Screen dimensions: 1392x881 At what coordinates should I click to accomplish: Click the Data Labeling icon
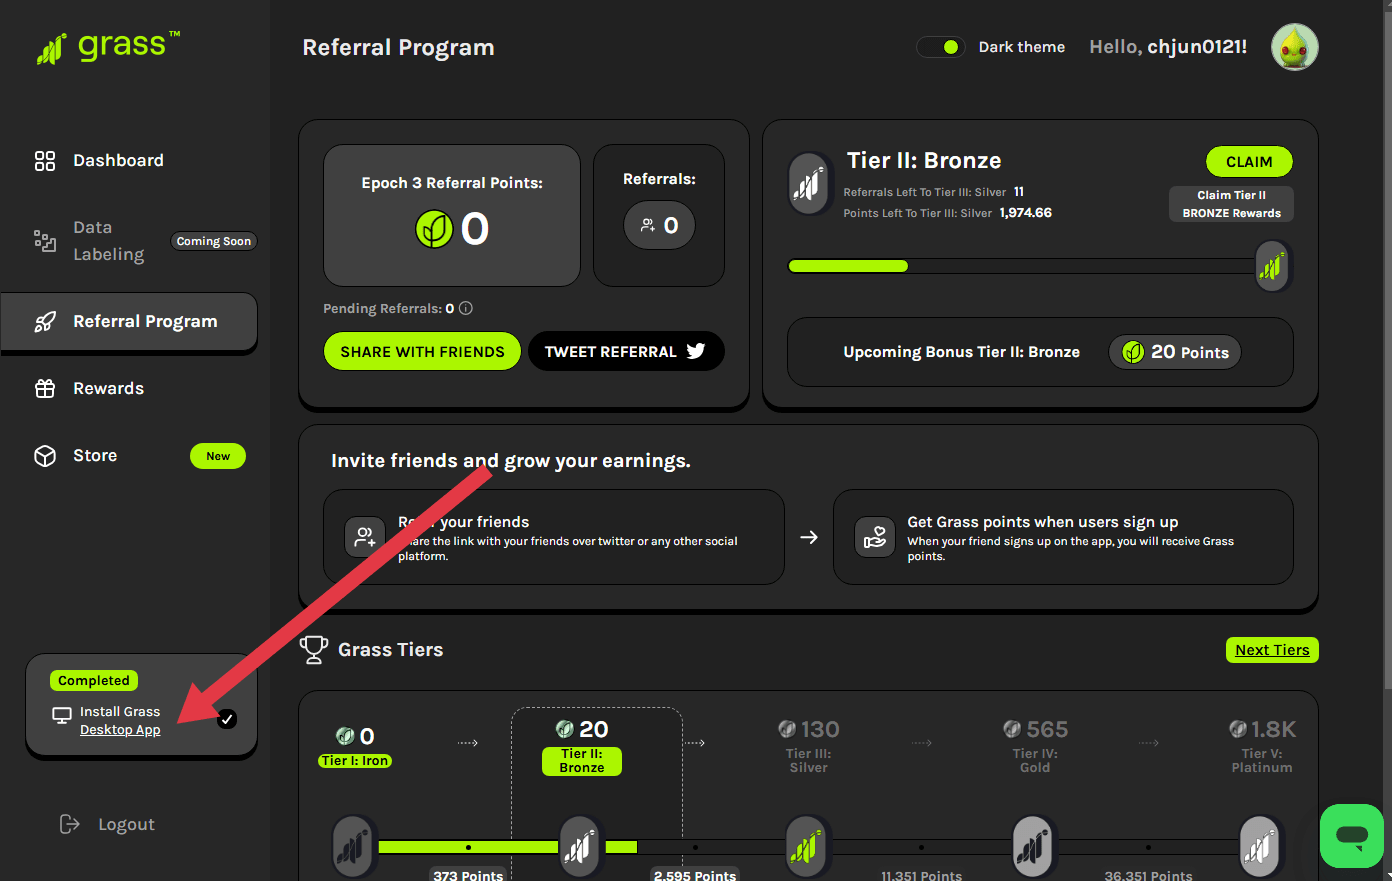(45, 241)
